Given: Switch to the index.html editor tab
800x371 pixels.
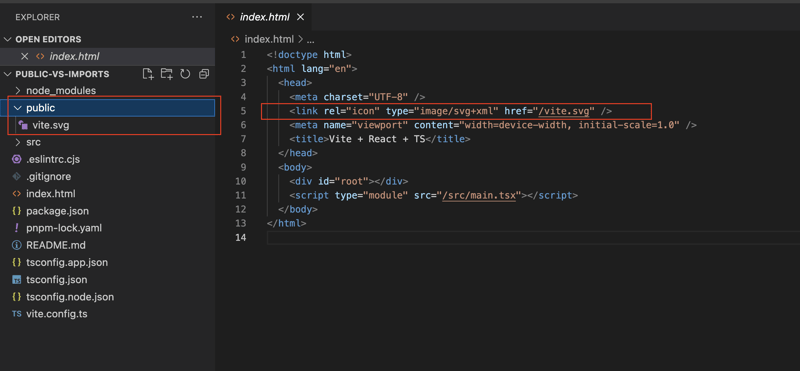Looking at the screenshot, I should (264, 17).
